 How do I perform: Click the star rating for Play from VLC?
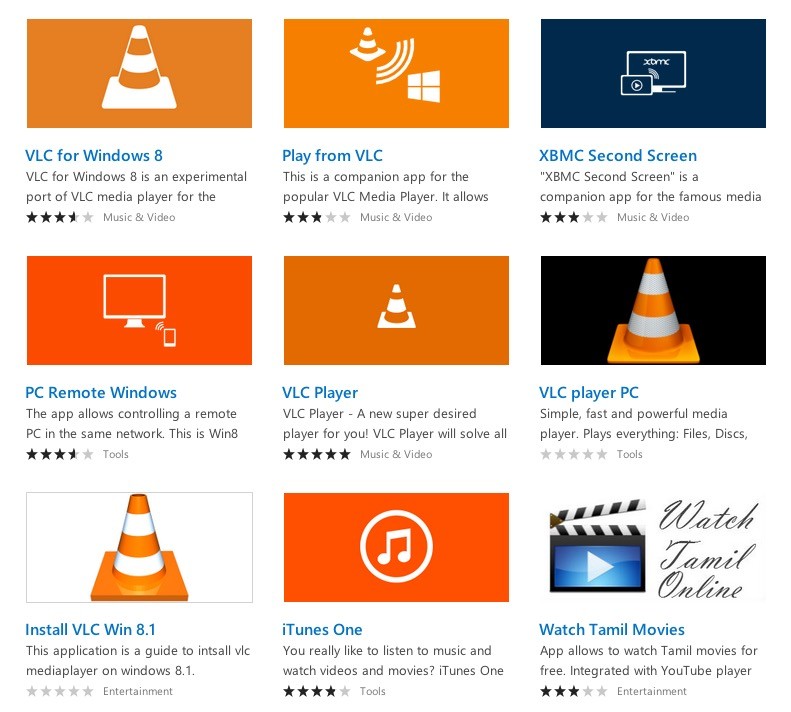(x=317, y=217)
